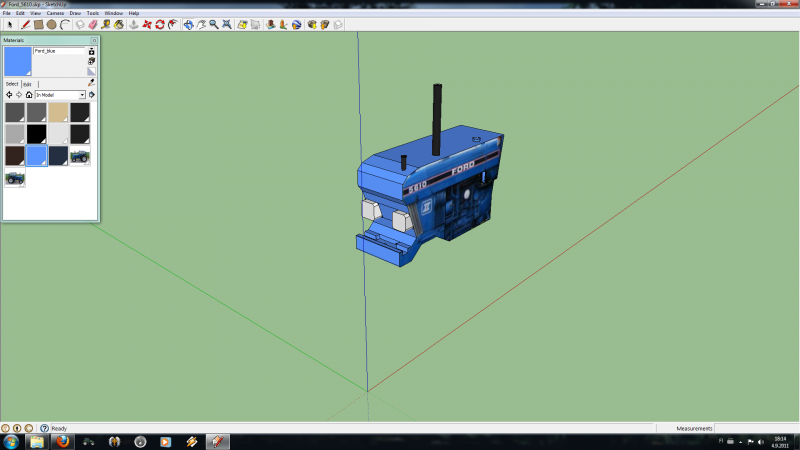Open the Edit menu
This screenshot has height=450, width=800.
point(20,13)
